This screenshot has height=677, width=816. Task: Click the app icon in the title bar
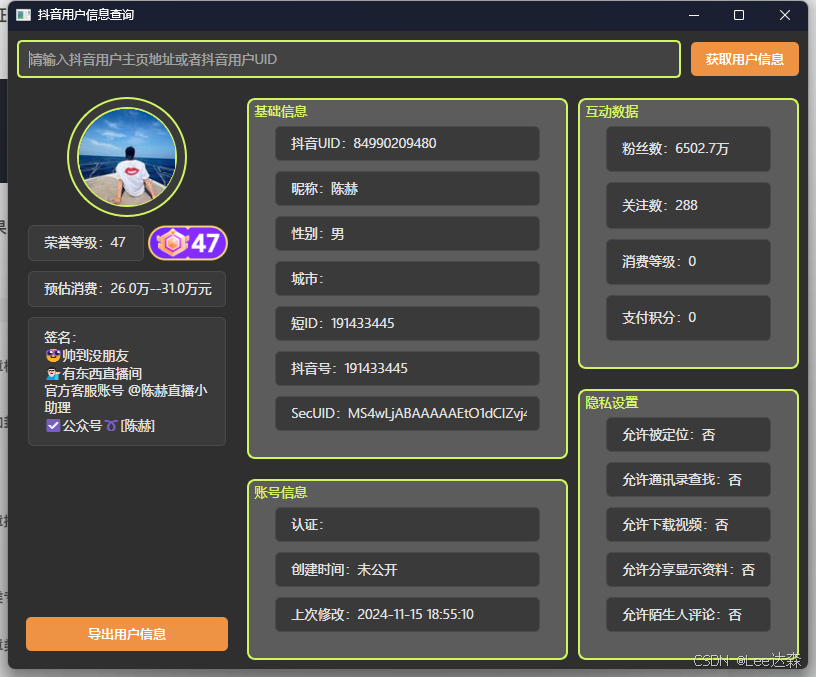(x=23, y=15)
